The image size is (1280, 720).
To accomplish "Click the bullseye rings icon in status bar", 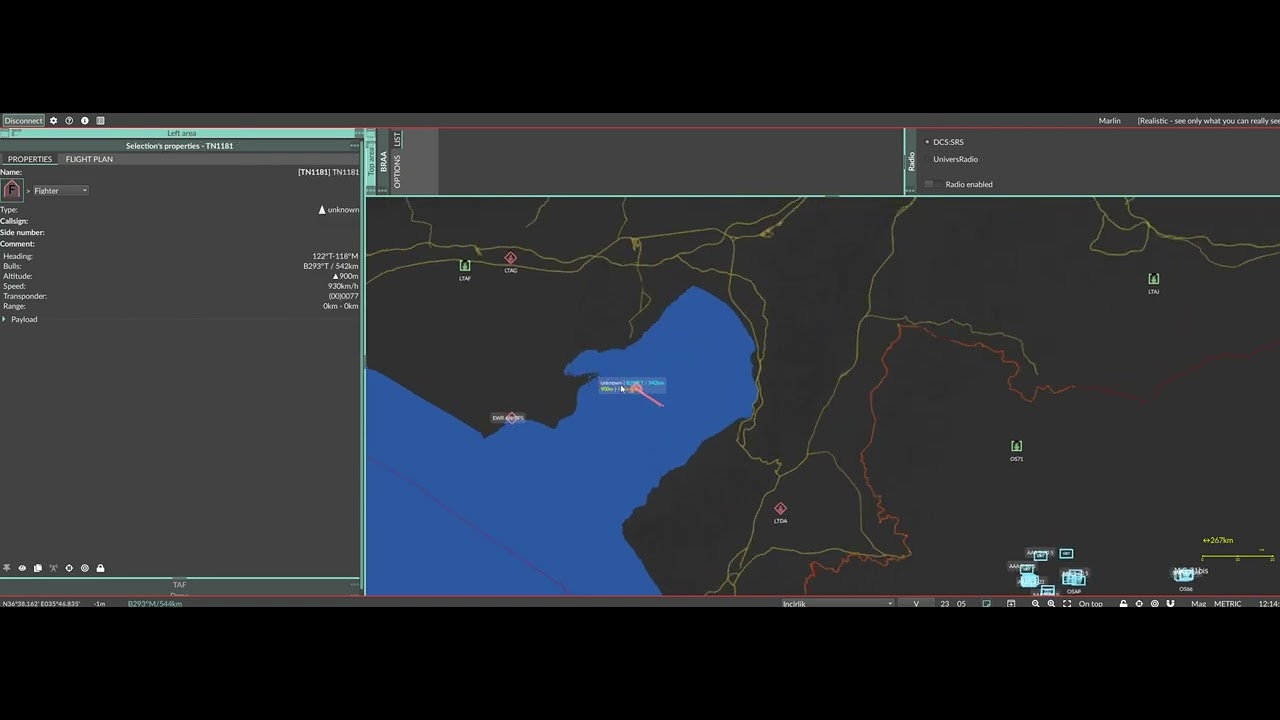I will (x=1155, y=604).
